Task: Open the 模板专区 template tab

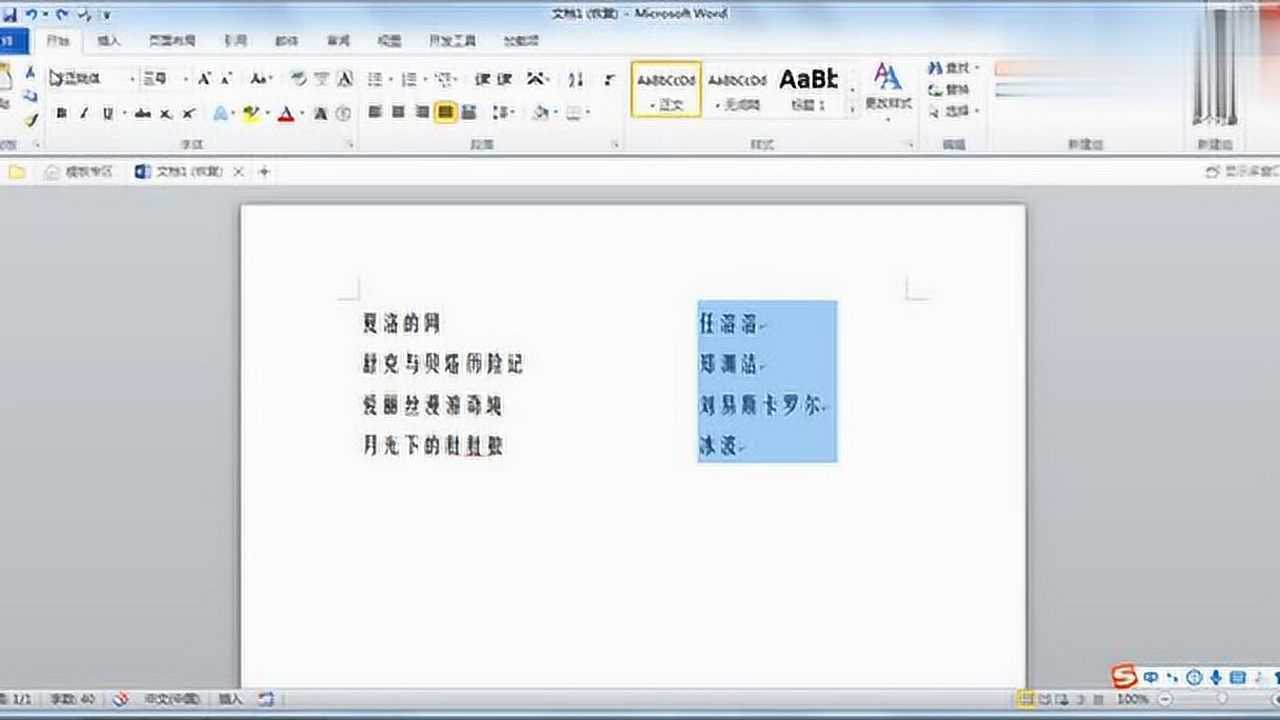Action: point(80,172)
